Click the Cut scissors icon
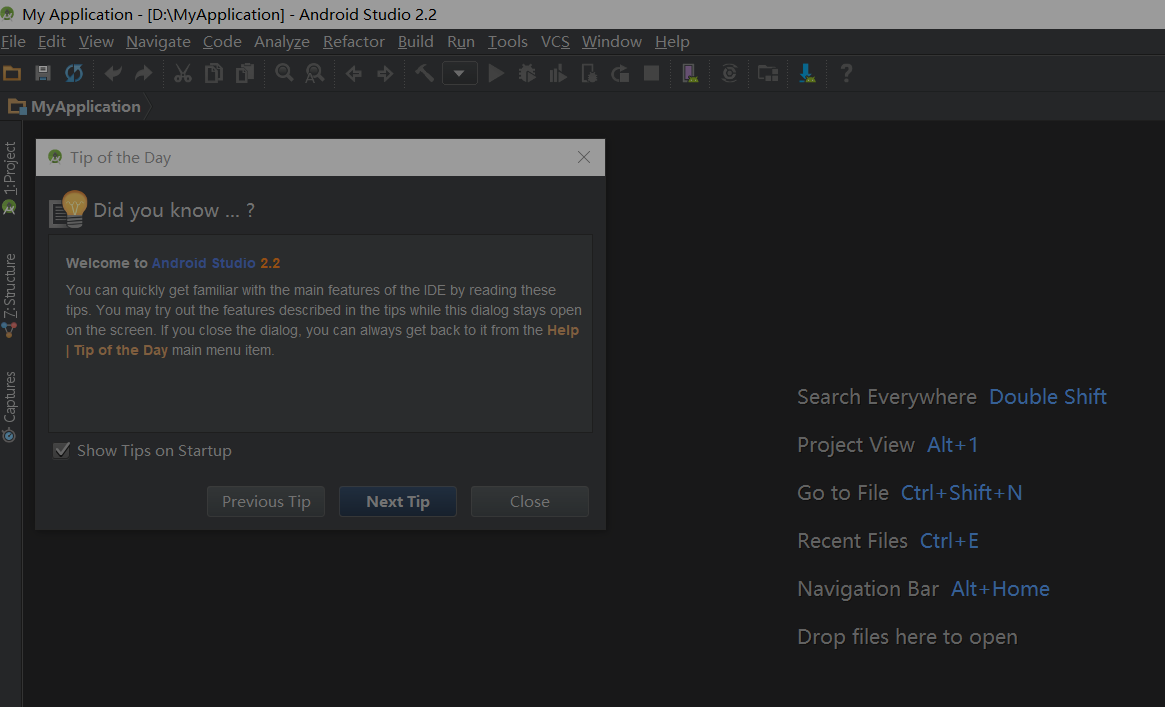Screen dimensions: 1165x707 tap(183, 74)
